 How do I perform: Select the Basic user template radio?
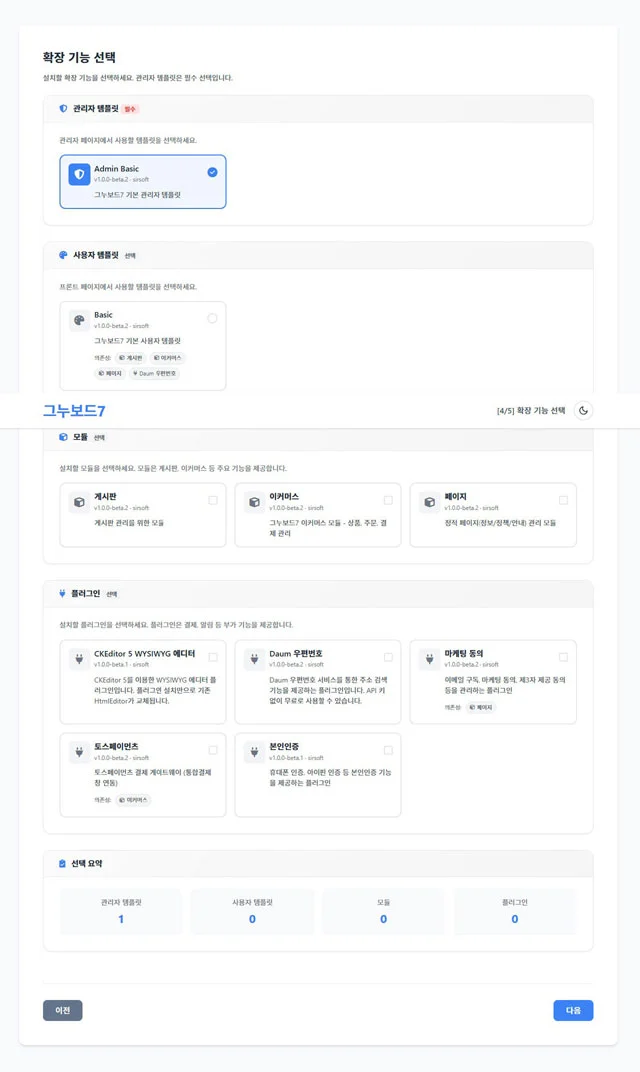click(213, 319)
